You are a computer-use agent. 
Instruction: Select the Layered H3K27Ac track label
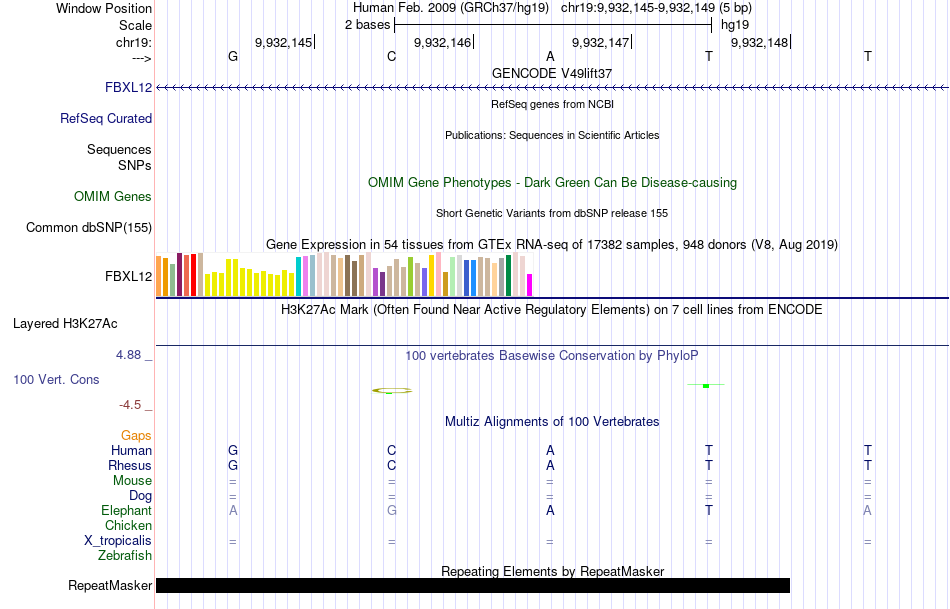(65, 324)
